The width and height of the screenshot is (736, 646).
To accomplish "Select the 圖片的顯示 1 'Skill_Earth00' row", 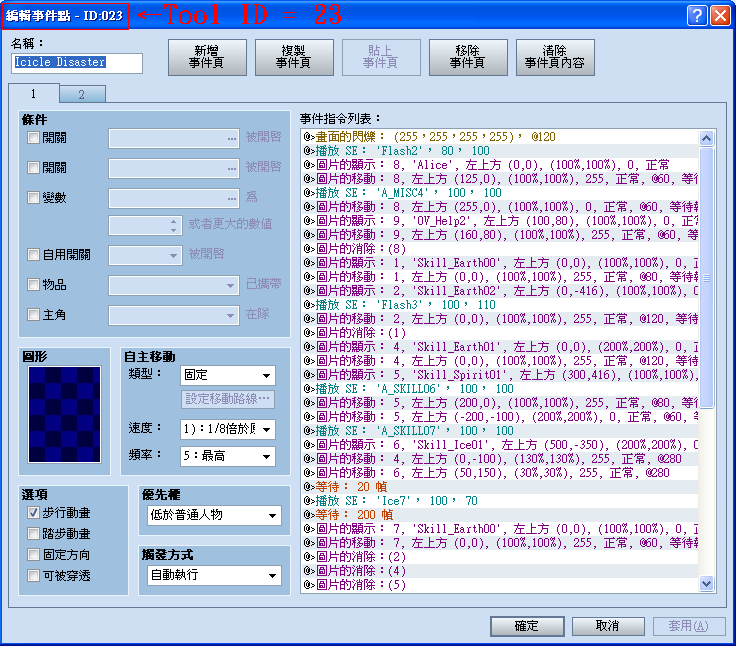I will pyautogui.click(x=499, y=263).
